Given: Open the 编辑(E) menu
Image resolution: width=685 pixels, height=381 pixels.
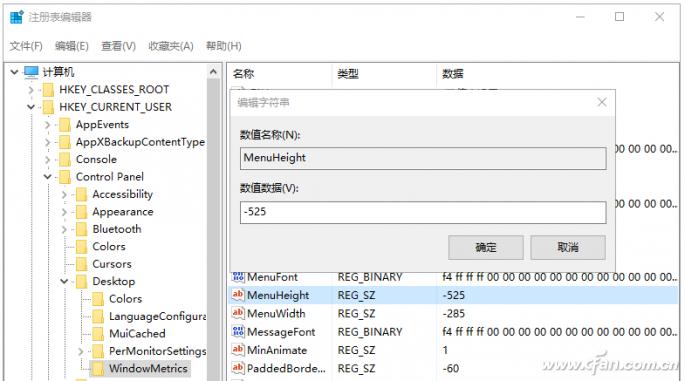Looking at the screenshot, I should coord(72,46).
